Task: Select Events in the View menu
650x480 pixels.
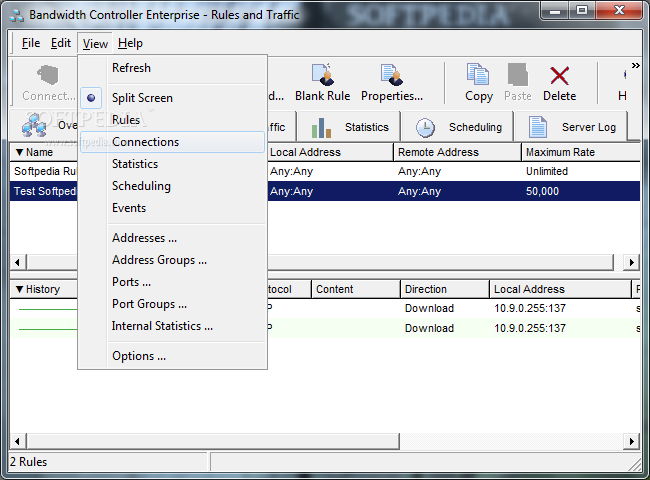Action: coord(172,208)
